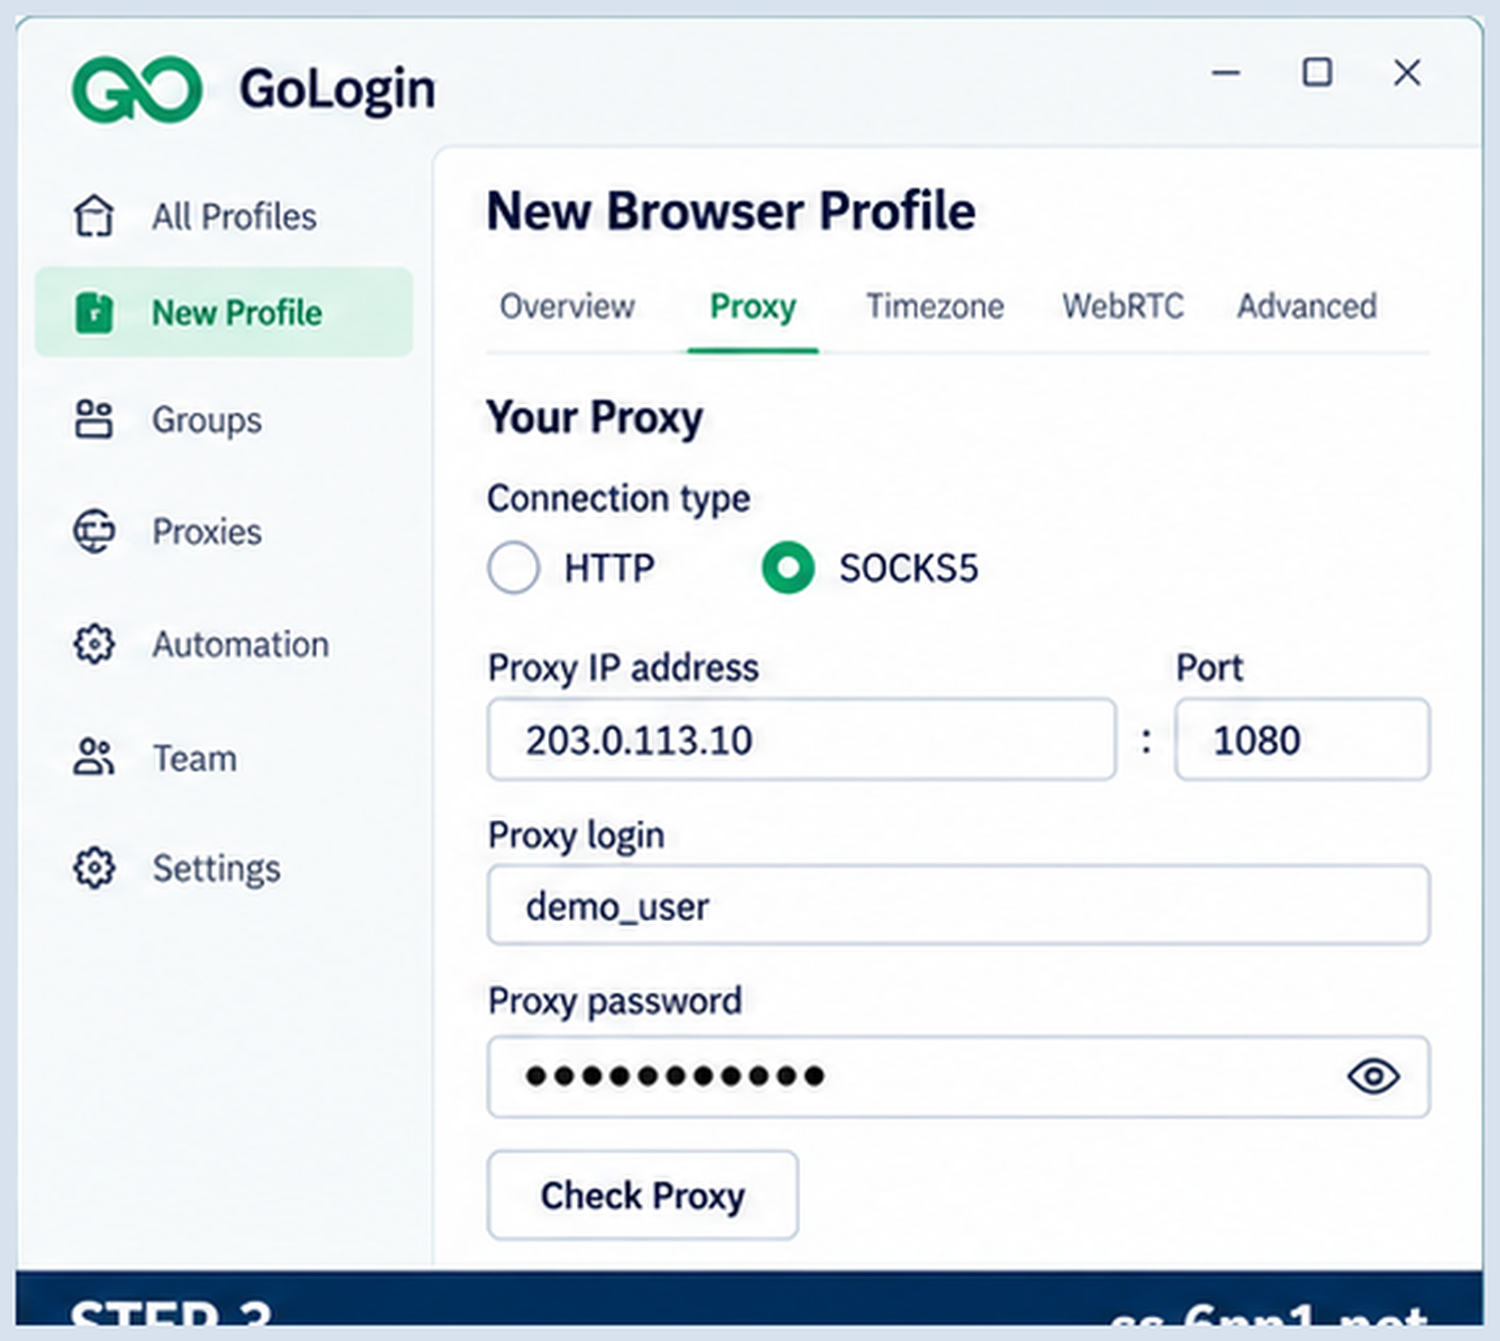Select the SOCKS5 connection type
1500x1341 pixels.
click(788, 568)
